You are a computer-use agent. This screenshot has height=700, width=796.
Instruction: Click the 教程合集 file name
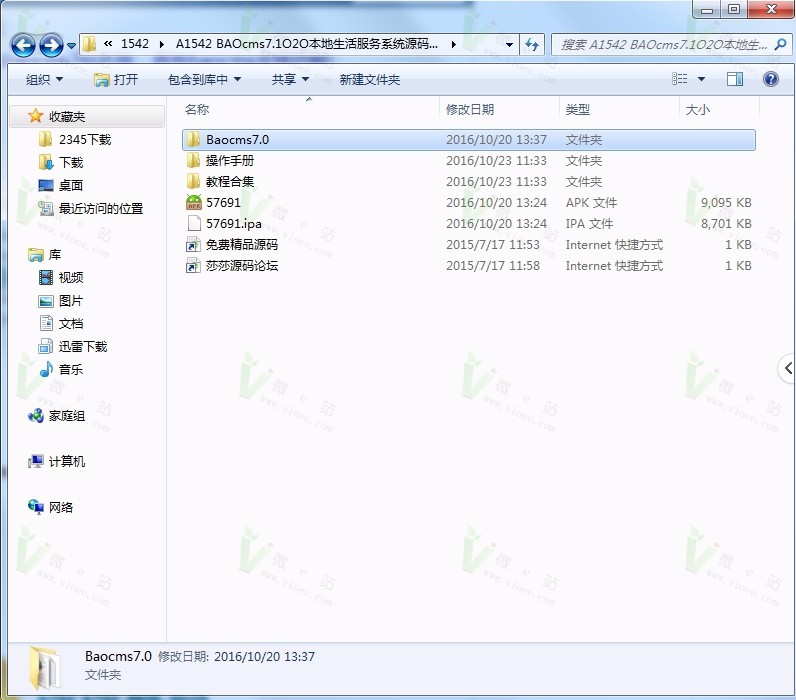(x=229, y=182)
